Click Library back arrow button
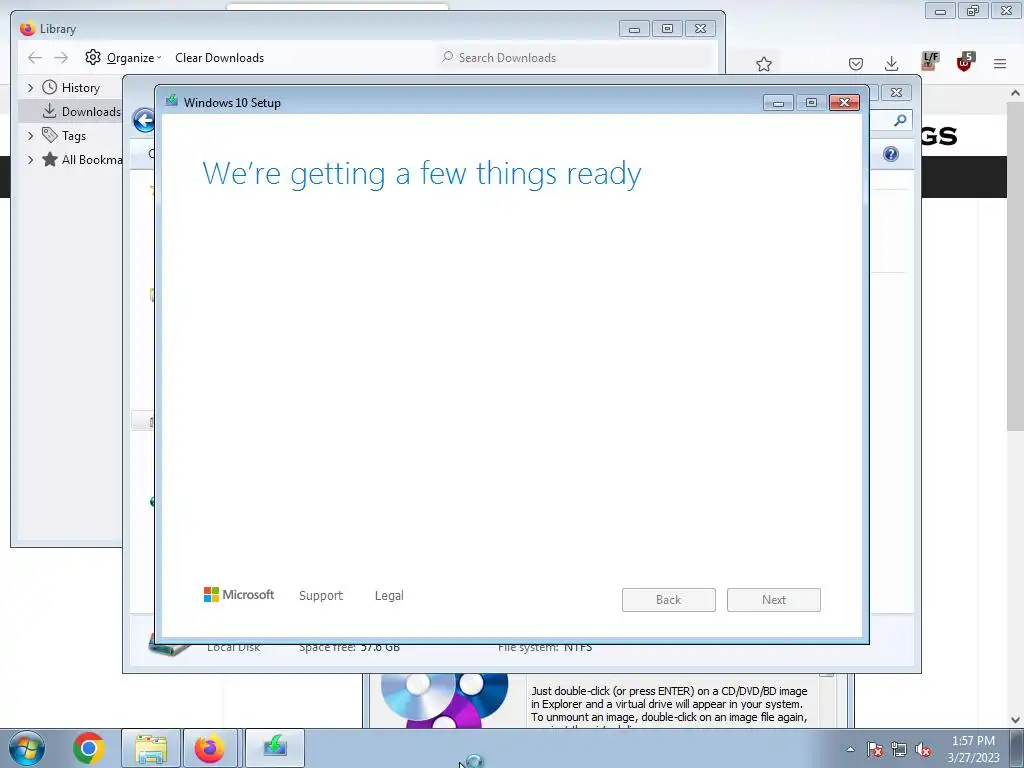Screen dimensions: 1024x768 [x=35, y=57]
